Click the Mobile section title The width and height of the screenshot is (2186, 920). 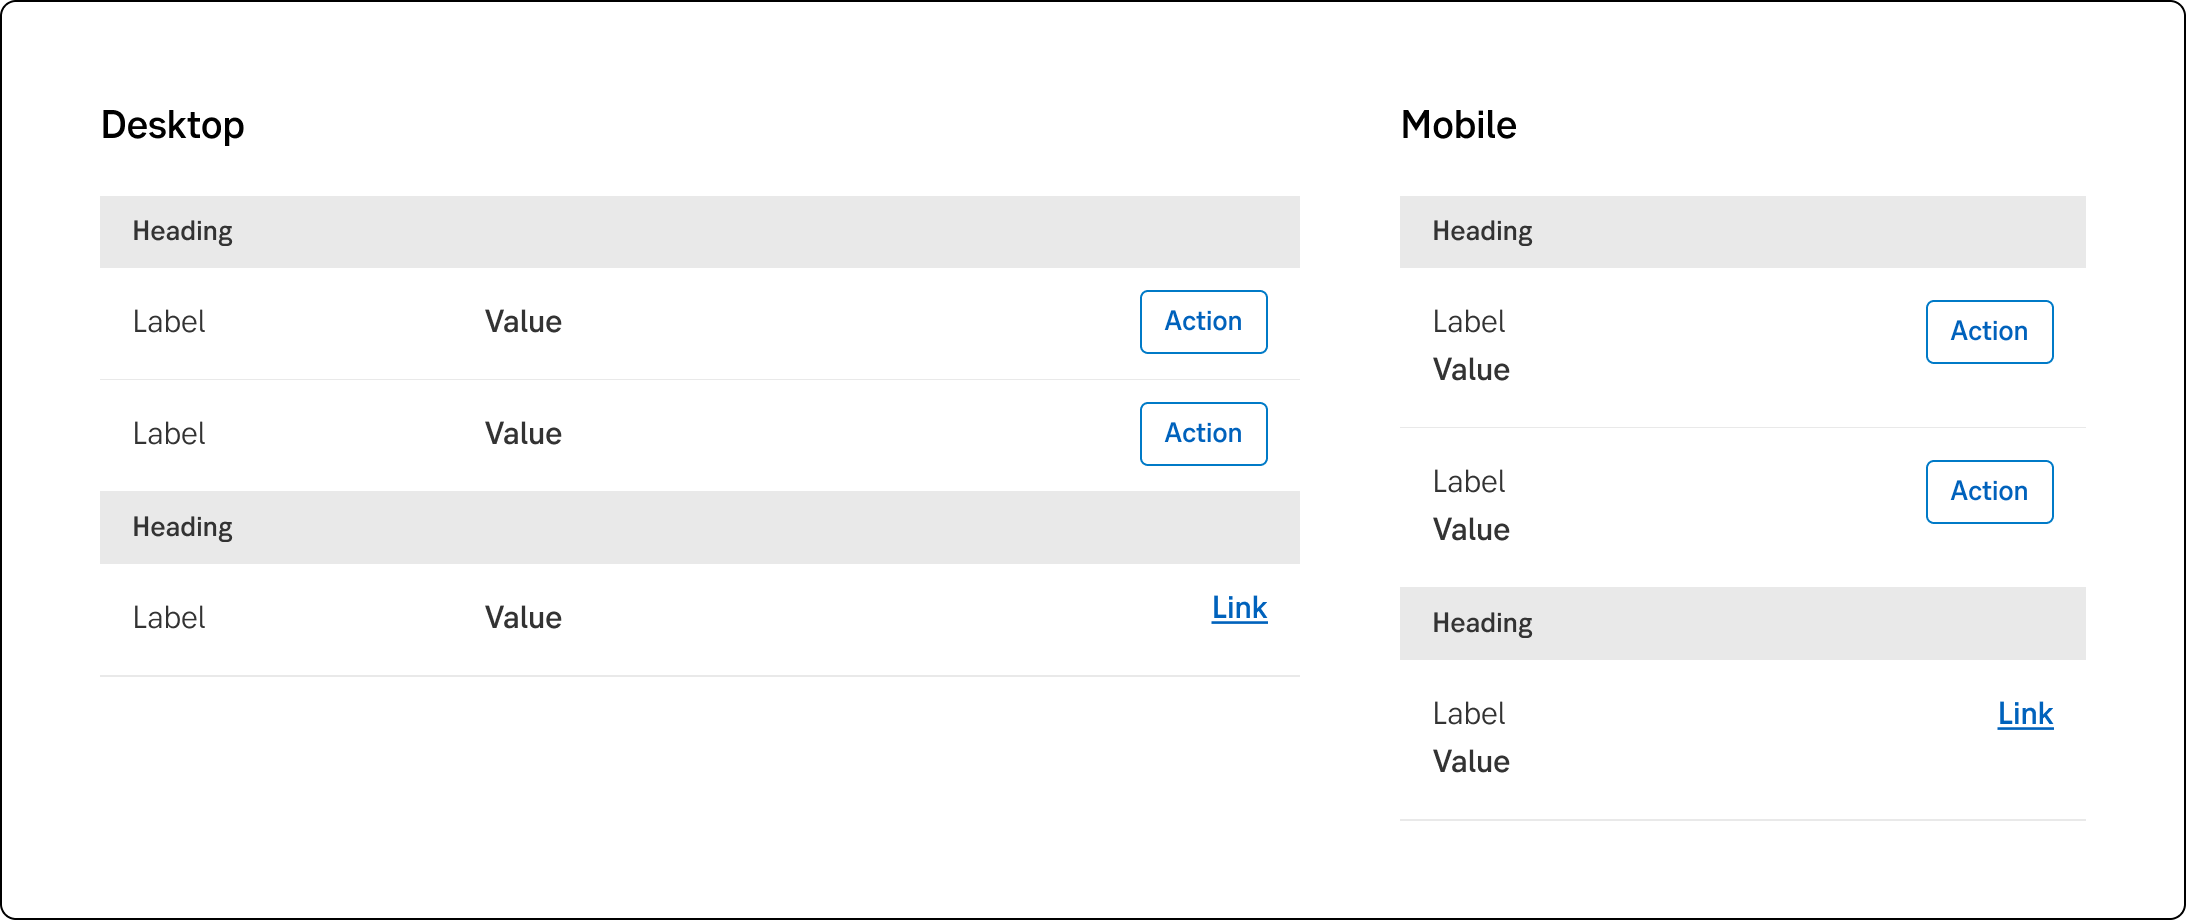(1458, 126)
